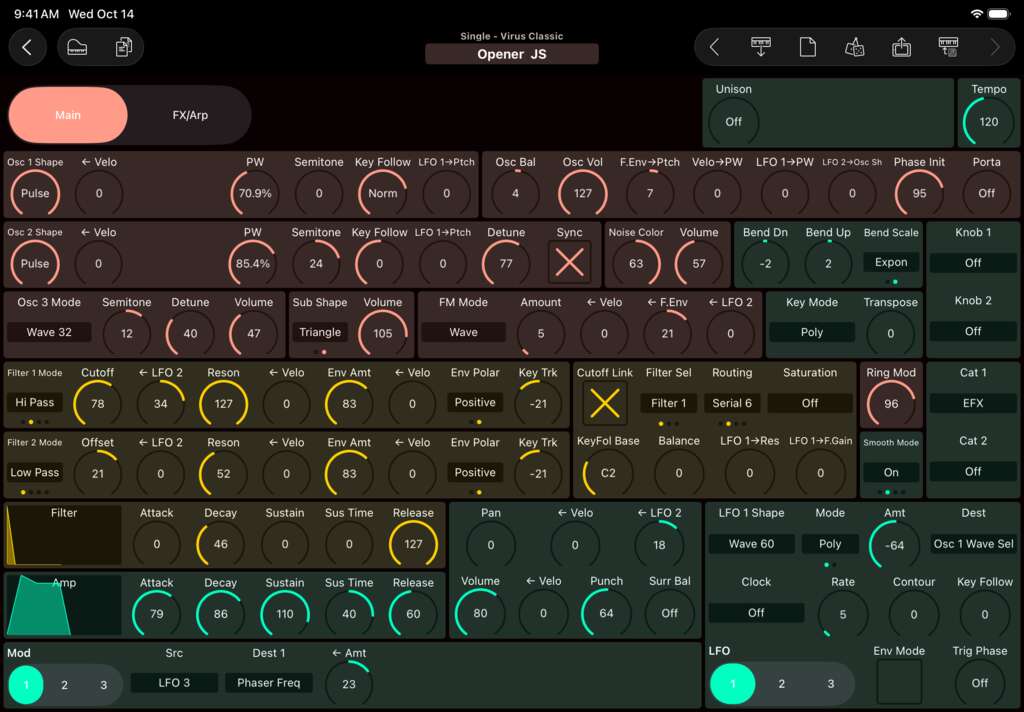Screen dimensions: 1024x712
Task: Open Cat 1 EFX category selector
Action: click(972, 403)
